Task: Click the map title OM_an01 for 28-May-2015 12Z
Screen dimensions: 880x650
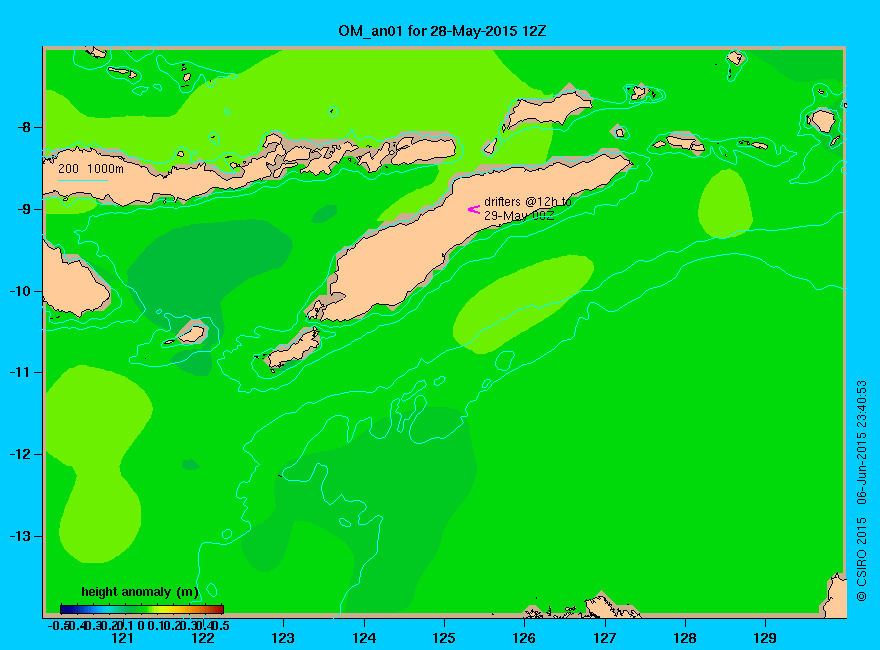Action: pos(442,31)
